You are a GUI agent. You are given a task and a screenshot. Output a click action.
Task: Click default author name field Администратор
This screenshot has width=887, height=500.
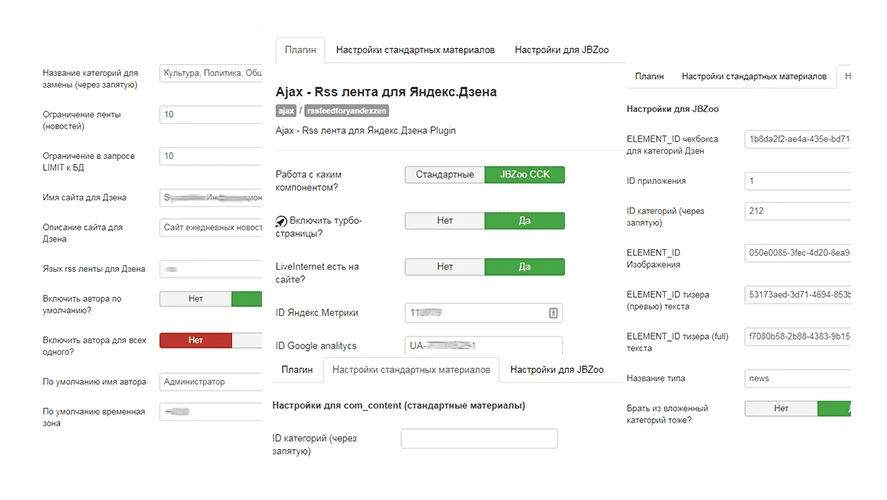click(x=211, y=382)
